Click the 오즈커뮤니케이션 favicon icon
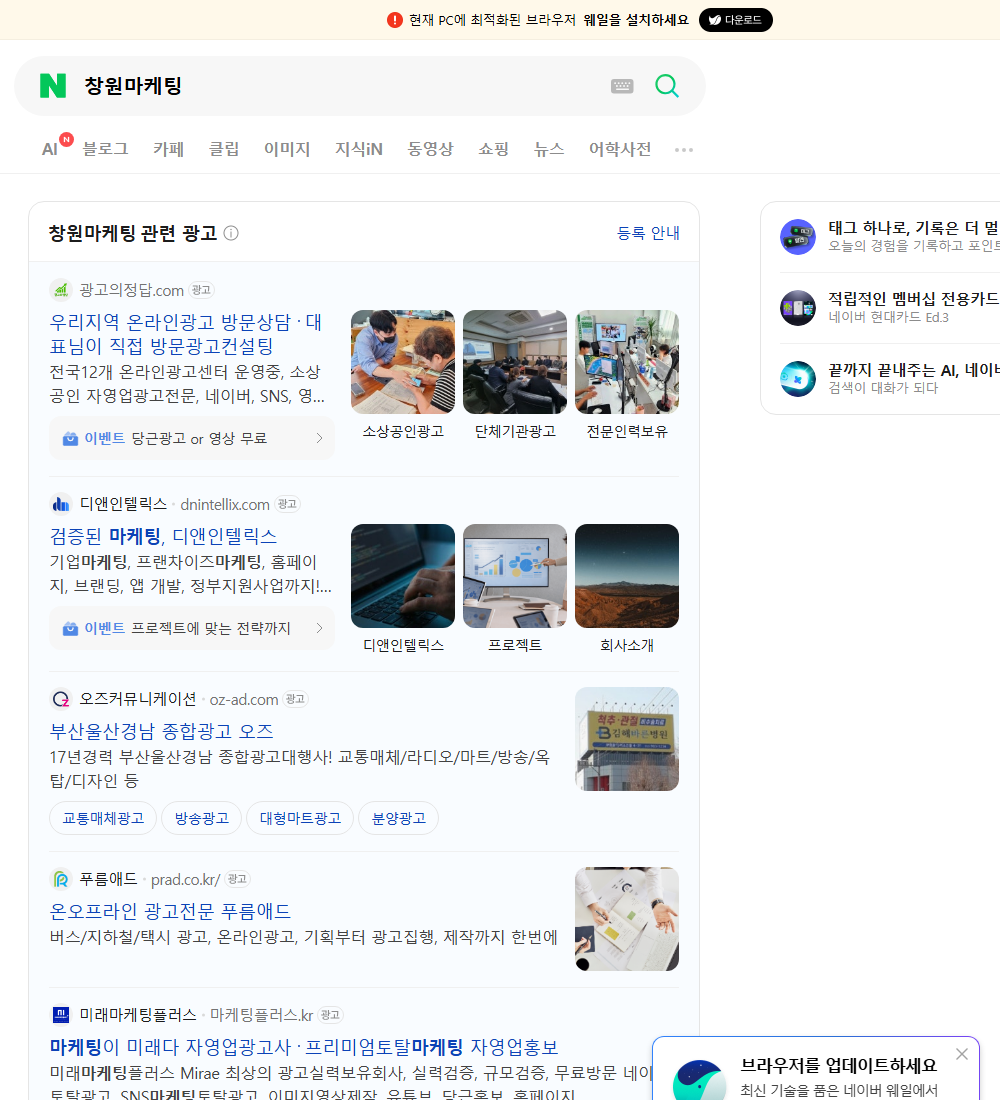1000x1100 pixels. (61, 699)
